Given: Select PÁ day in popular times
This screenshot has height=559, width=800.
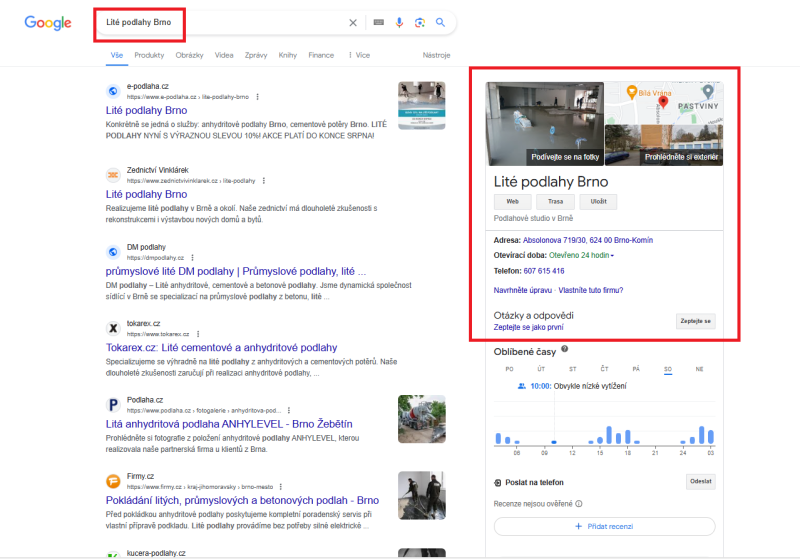Looking at the screenshot, I should tap(636, 369).
